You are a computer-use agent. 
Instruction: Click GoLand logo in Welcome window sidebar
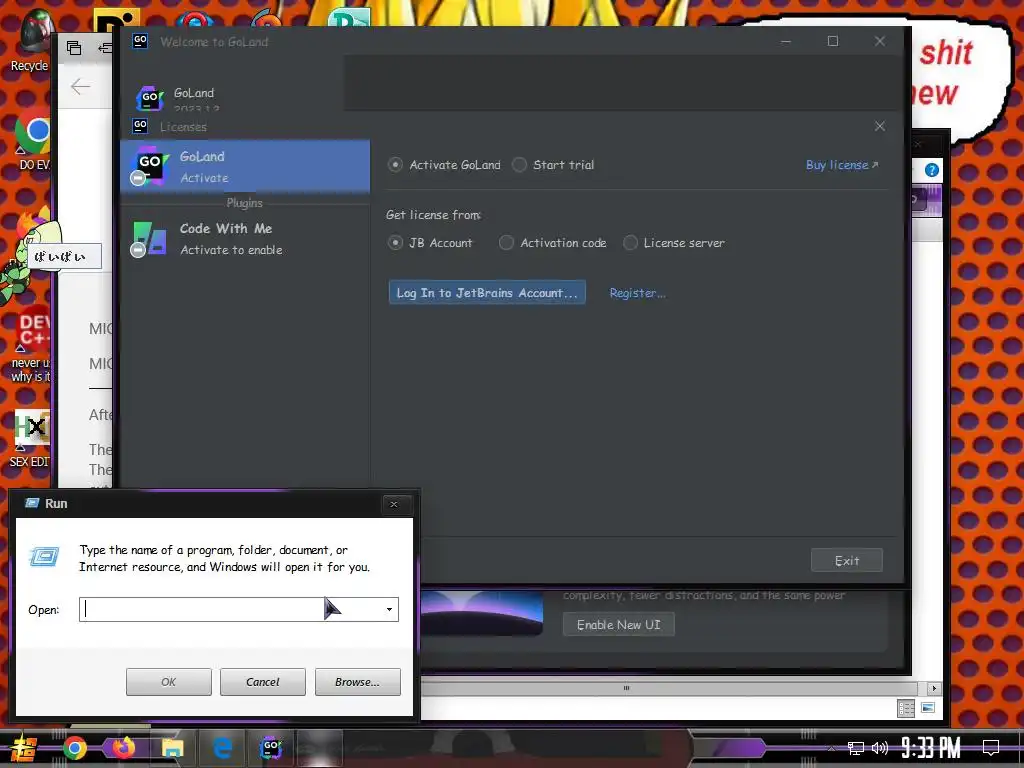(x=150, y=99)
